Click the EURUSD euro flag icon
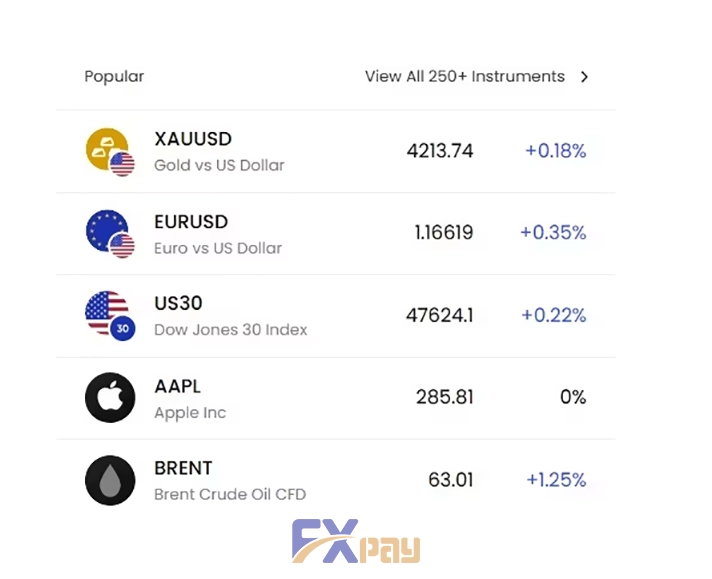This screenshot has width=712, height=579. coord(110,233)
